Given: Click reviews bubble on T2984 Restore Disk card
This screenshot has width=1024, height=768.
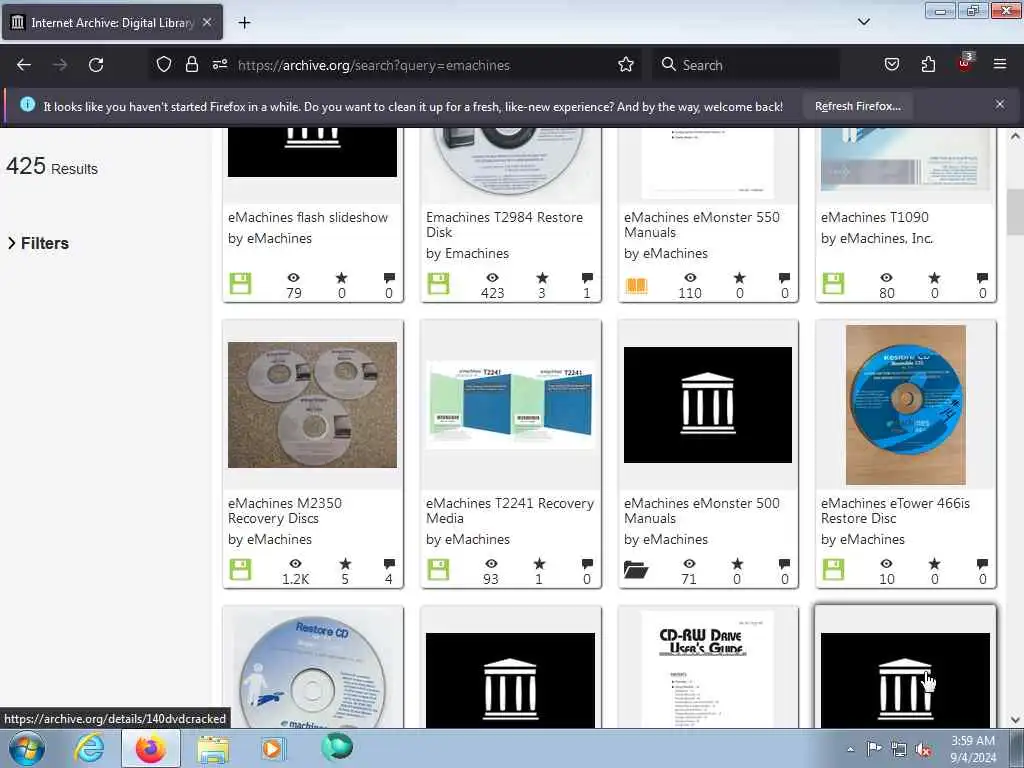Looking at the screenshot, I should (x=587, y=278).
